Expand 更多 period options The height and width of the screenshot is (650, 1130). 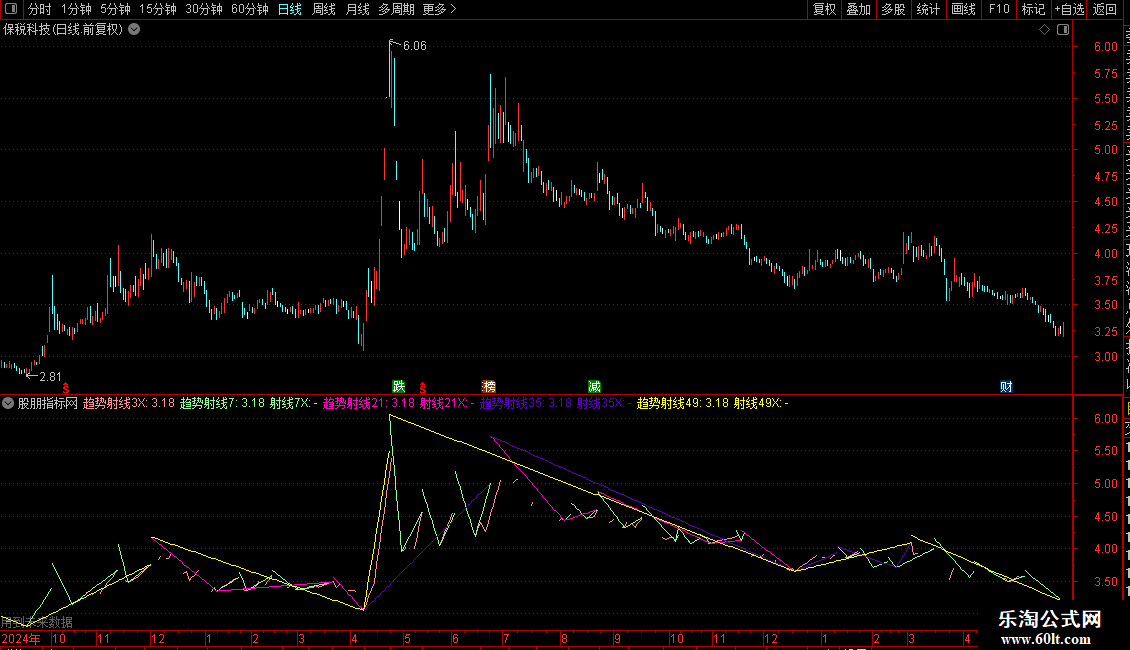(440, 9)
